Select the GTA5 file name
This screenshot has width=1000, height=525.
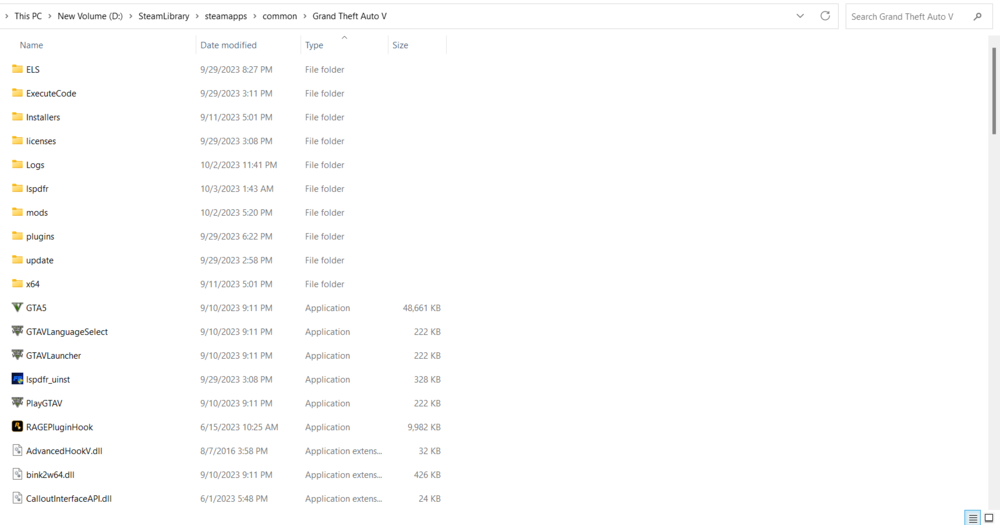click(x=36, y=307)
